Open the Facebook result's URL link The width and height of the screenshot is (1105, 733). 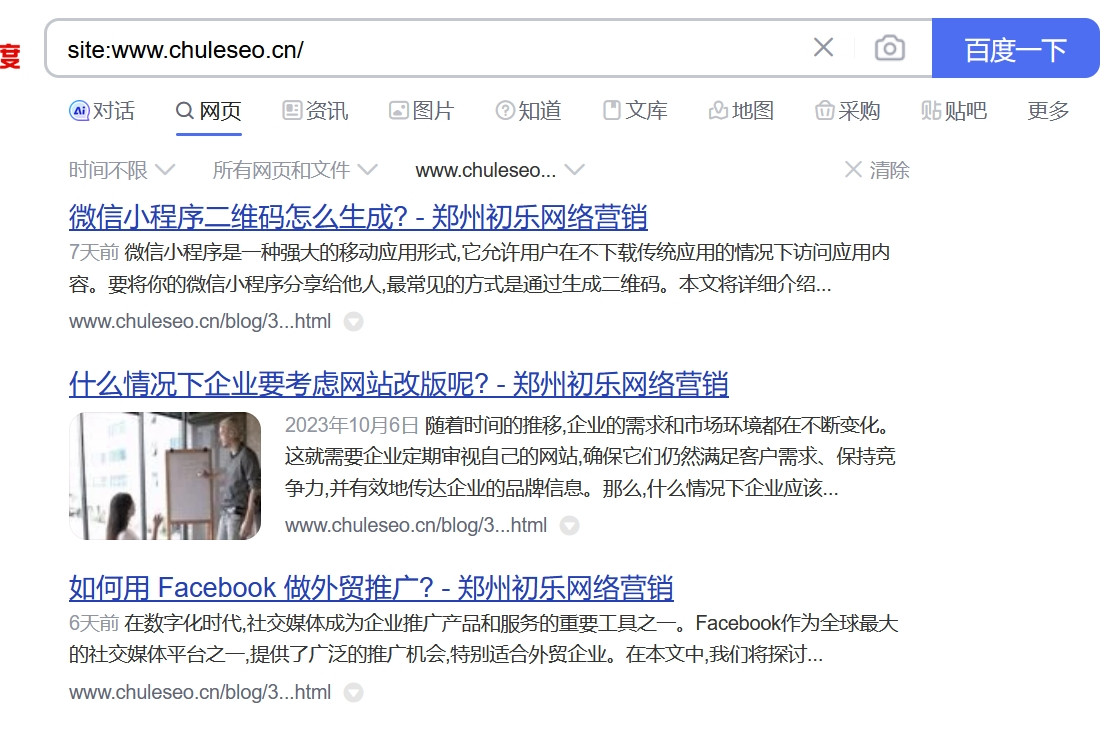coord(199,692)
